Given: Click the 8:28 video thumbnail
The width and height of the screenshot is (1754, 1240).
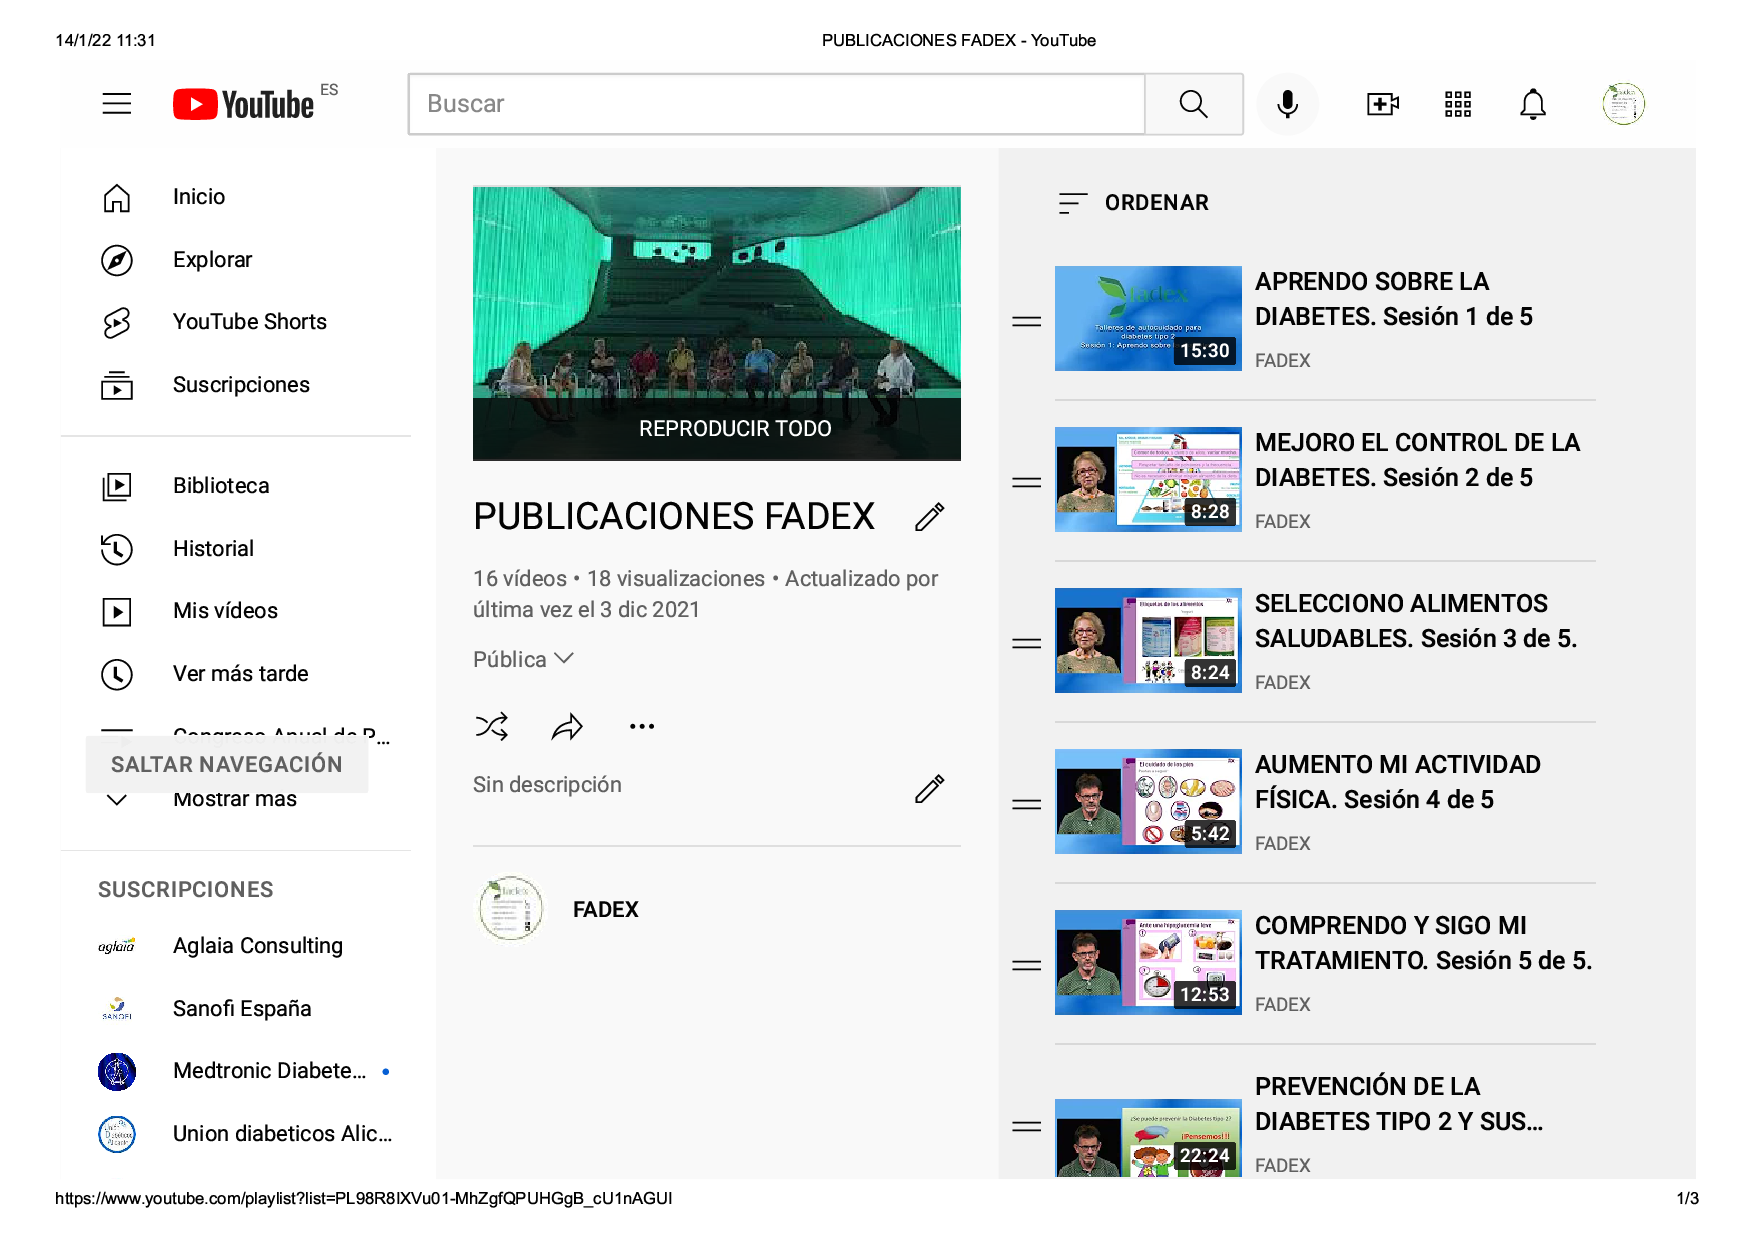Looking at the screenshot, I should point(1148,480).
